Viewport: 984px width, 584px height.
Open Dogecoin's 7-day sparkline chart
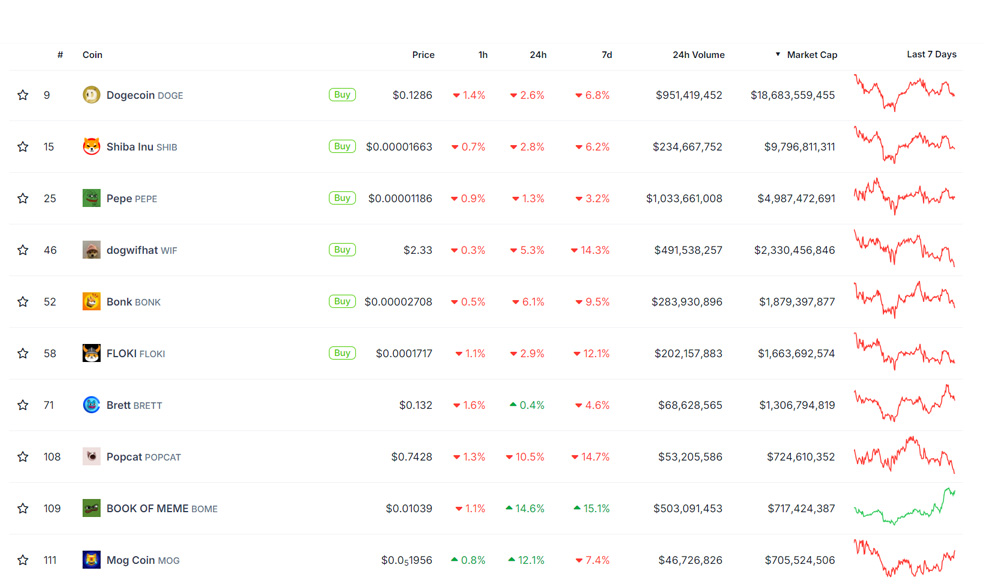click(904, 93)
